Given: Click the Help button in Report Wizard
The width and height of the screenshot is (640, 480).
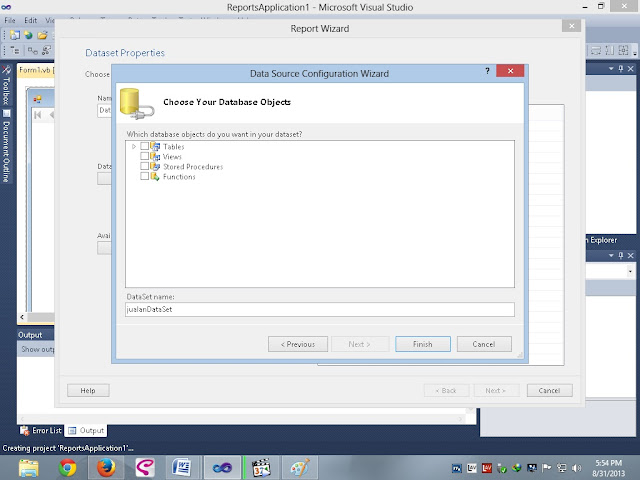Looking at the screenshot, I should coord(88,390).
